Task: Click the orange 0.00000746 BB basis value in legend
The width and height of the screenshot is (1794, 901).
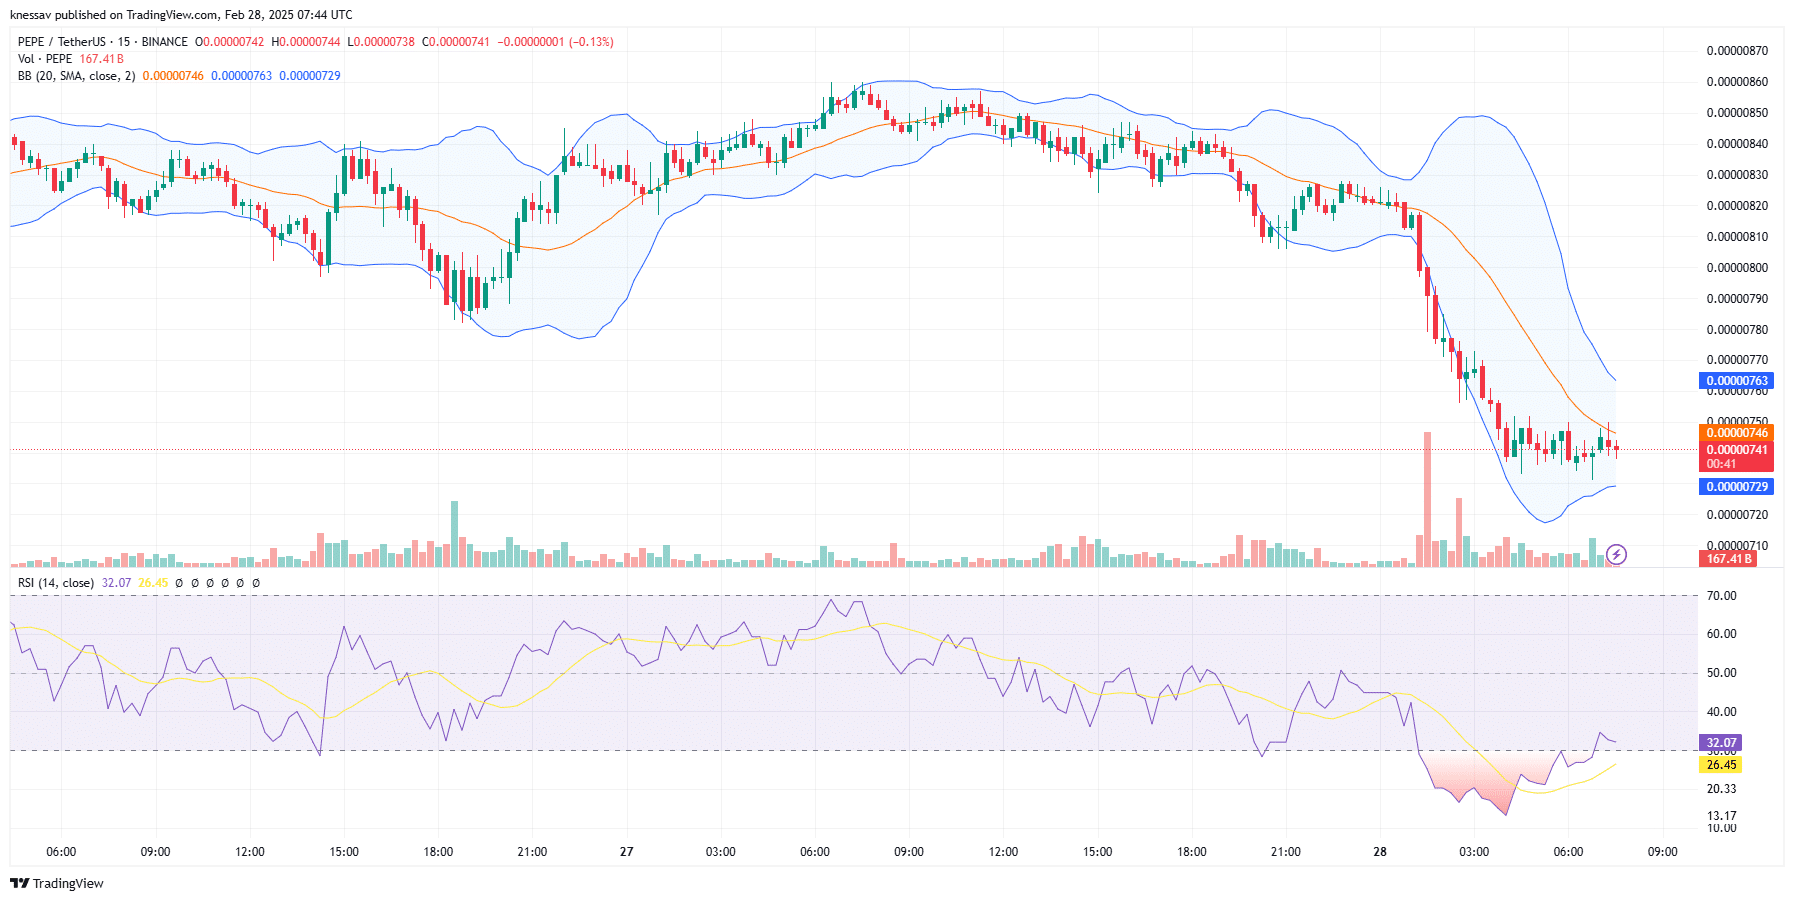Action: (173, 76)
